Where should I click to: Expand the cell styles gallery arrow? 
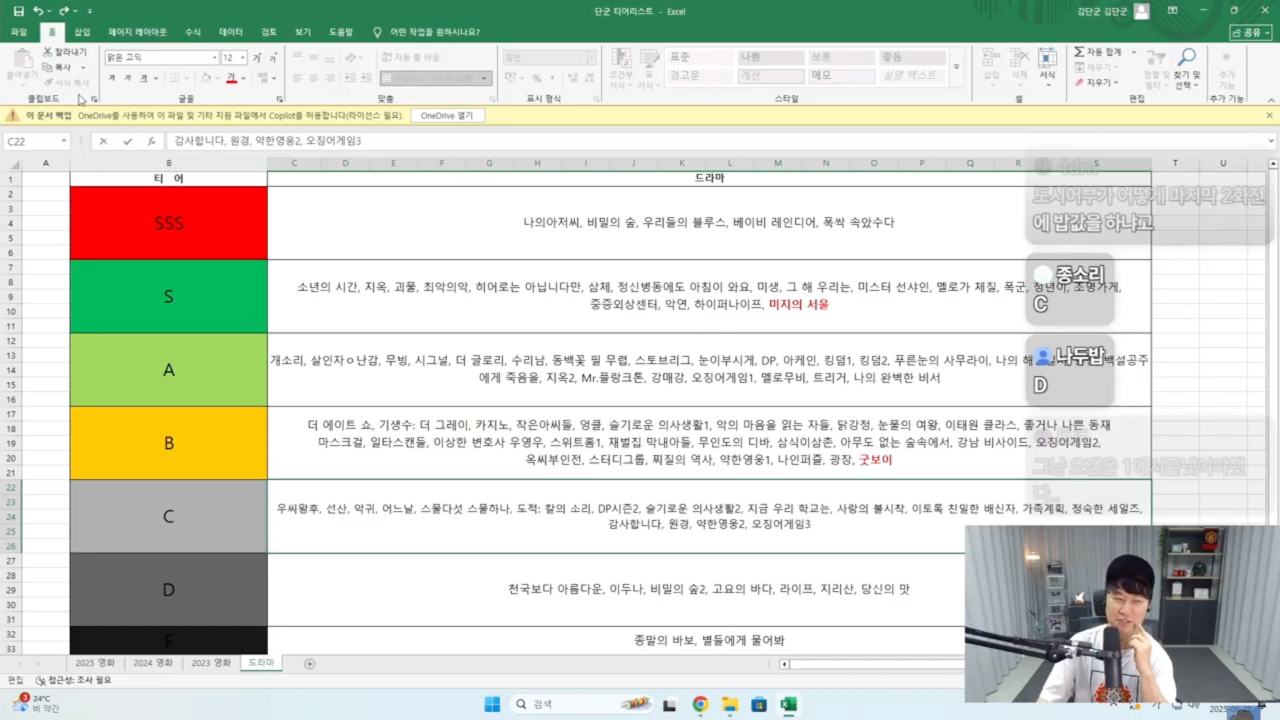(x=957, y=67)
